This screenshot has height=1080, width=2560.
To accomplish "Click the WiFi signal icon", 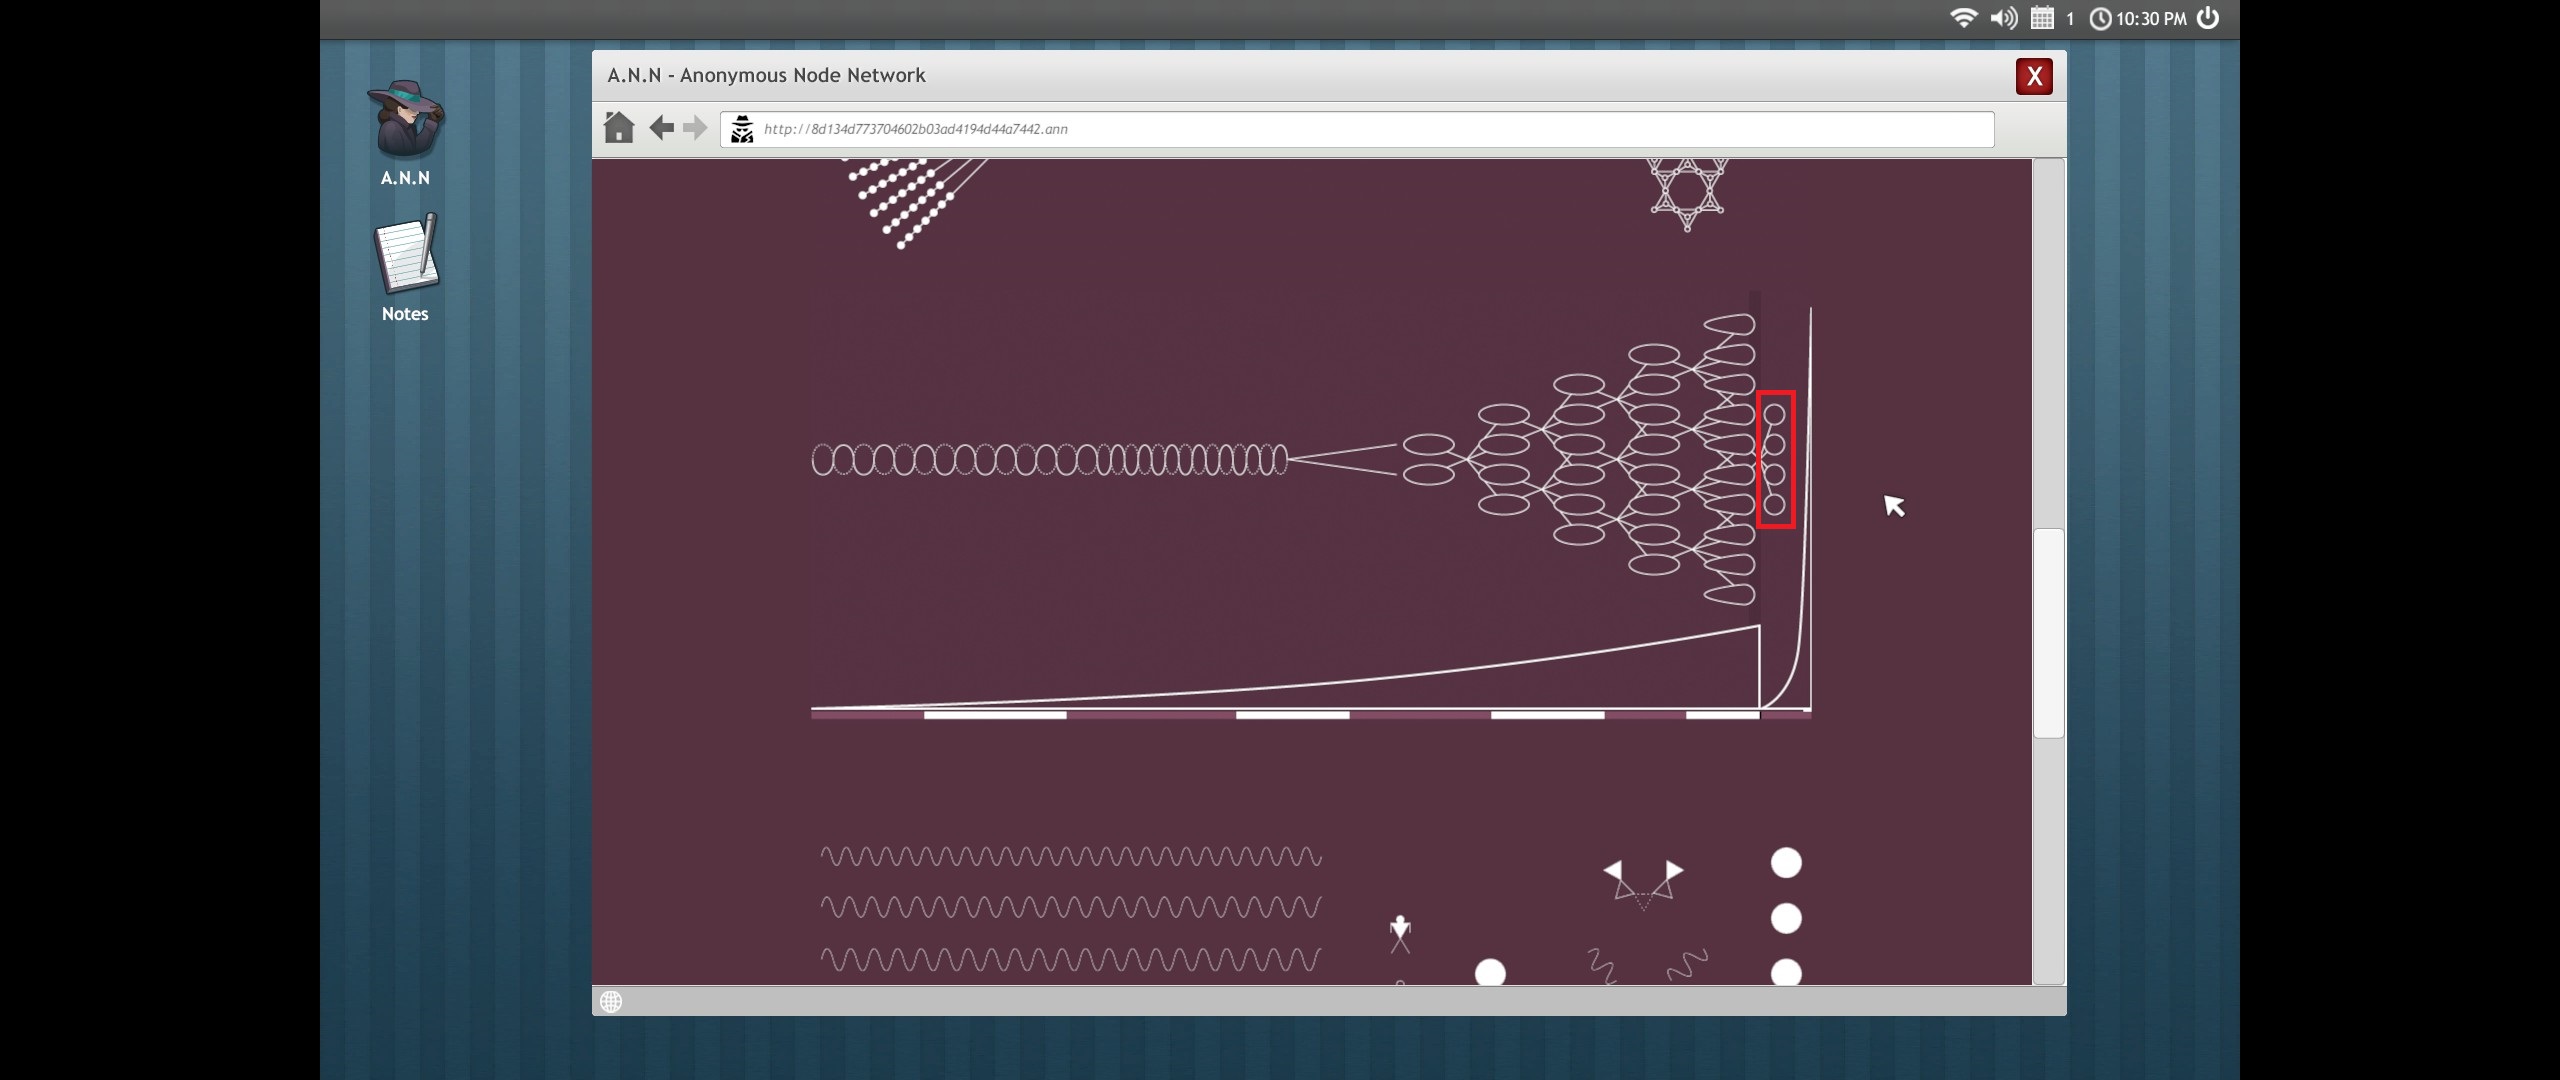I will point(1963,18).
